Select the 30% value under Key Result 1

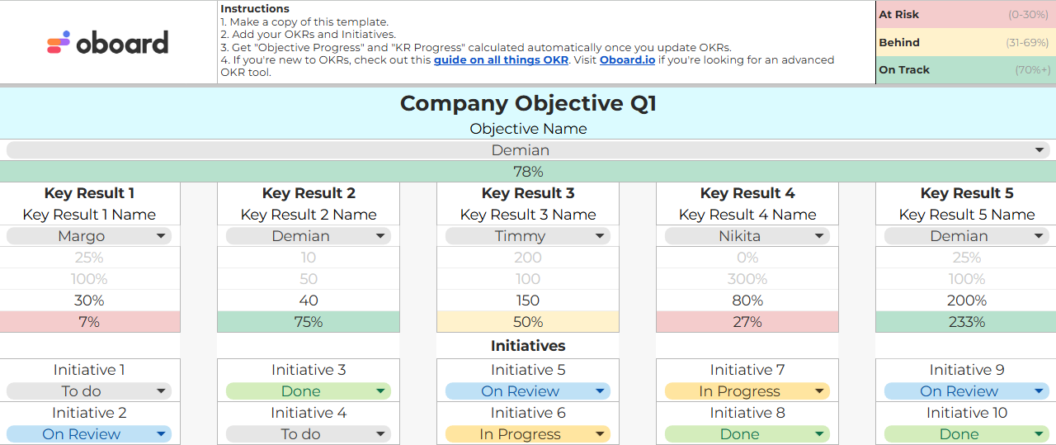[x=90, y=300]
